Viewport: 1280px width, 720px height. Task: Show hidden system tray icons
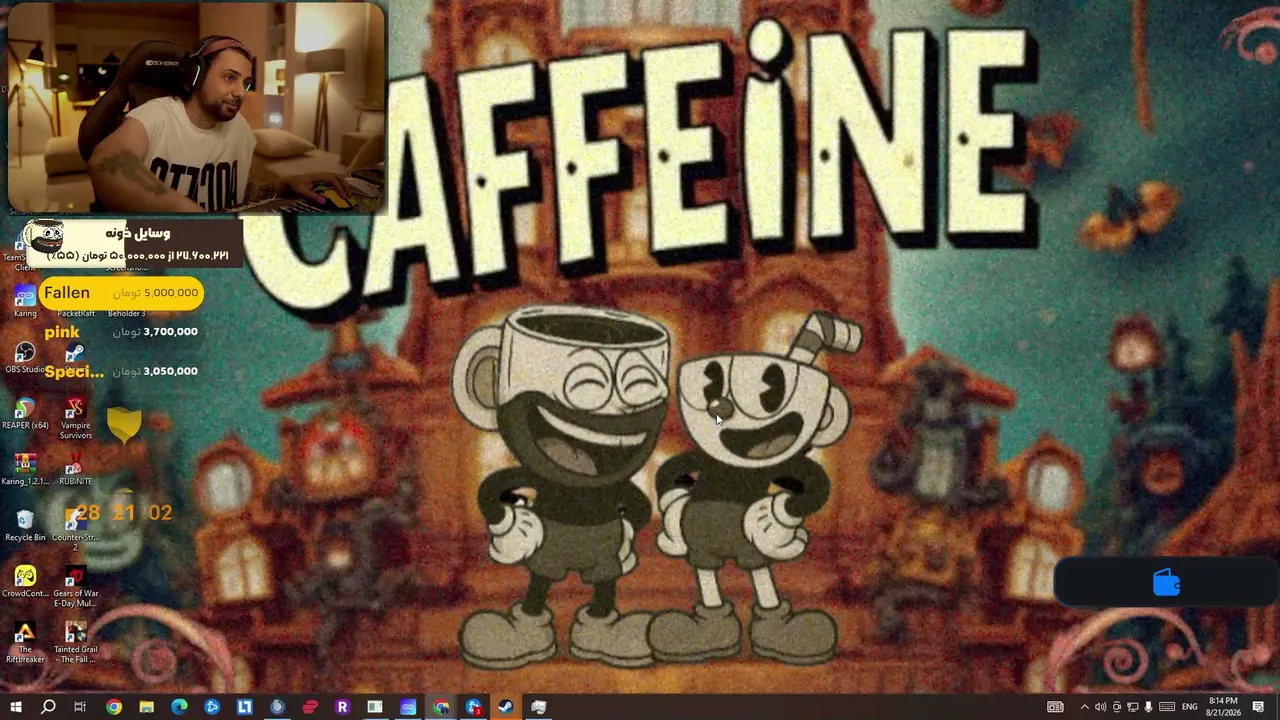1084,707
